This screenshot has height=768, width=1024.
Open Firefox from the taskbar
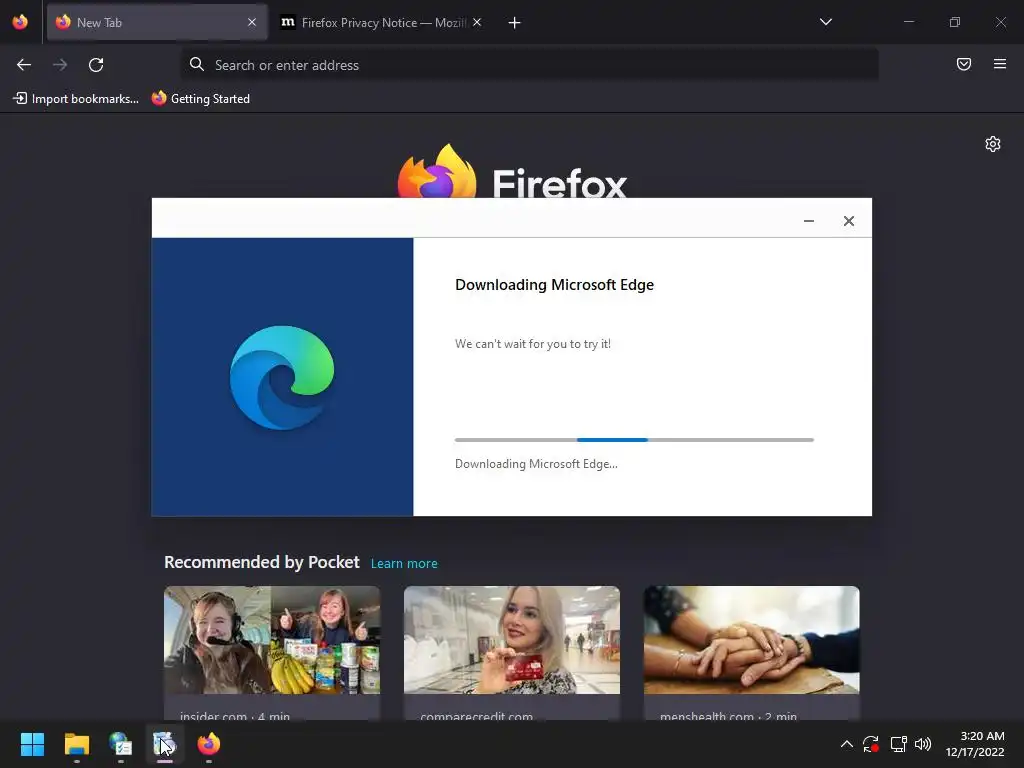[209, 744]
